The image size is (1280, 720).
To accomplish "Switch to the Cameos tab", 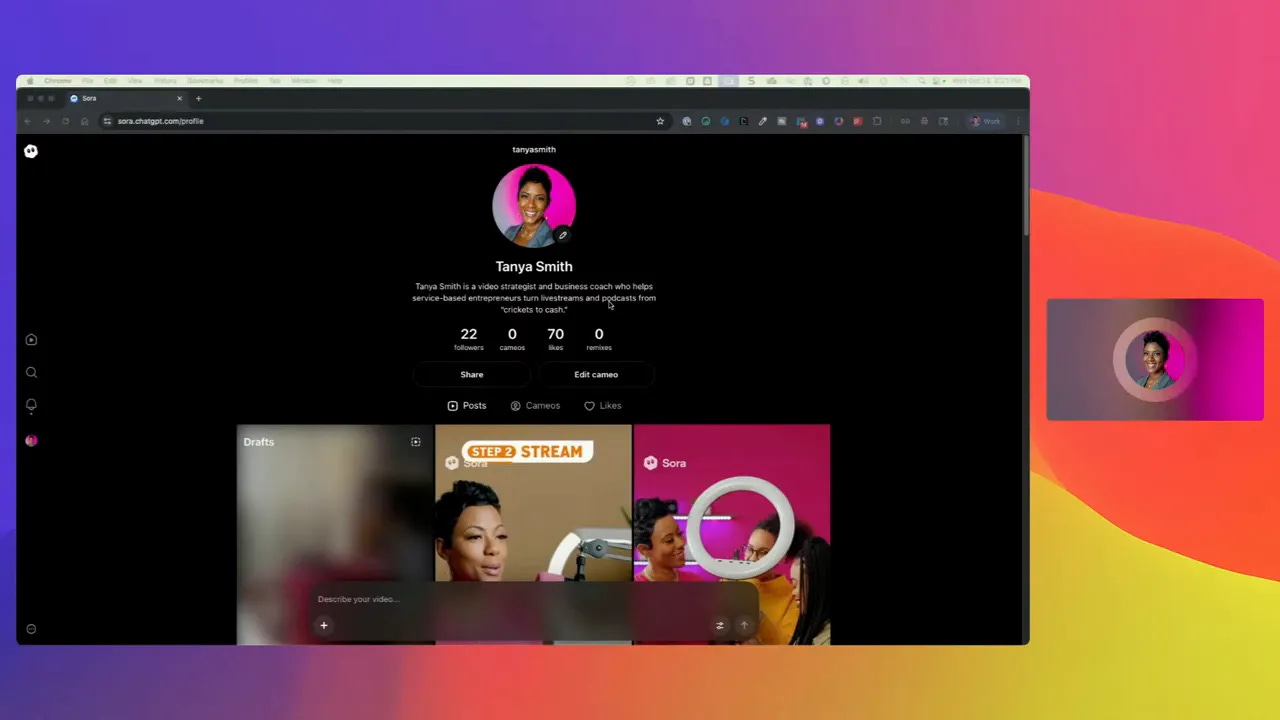I will (x=535, y=406).
